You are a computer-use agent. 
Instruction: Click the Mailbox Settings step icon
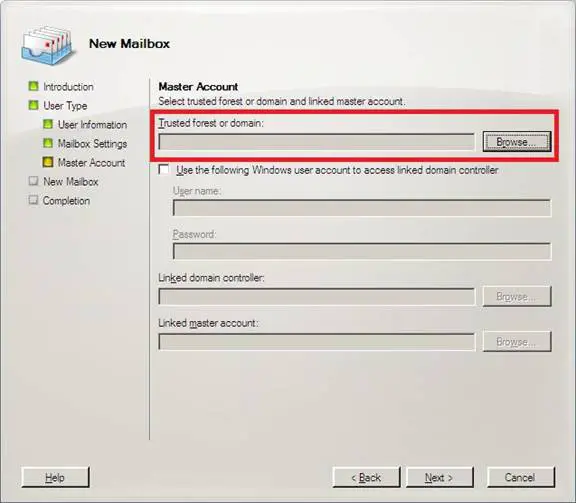coord(48,143)
